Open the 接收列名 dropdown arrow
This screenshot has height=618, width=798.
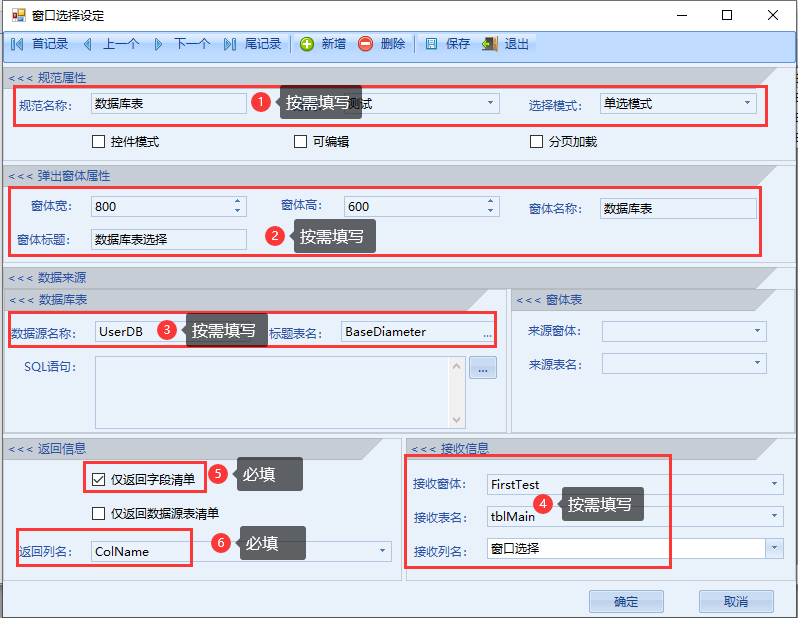click(774, 548)
